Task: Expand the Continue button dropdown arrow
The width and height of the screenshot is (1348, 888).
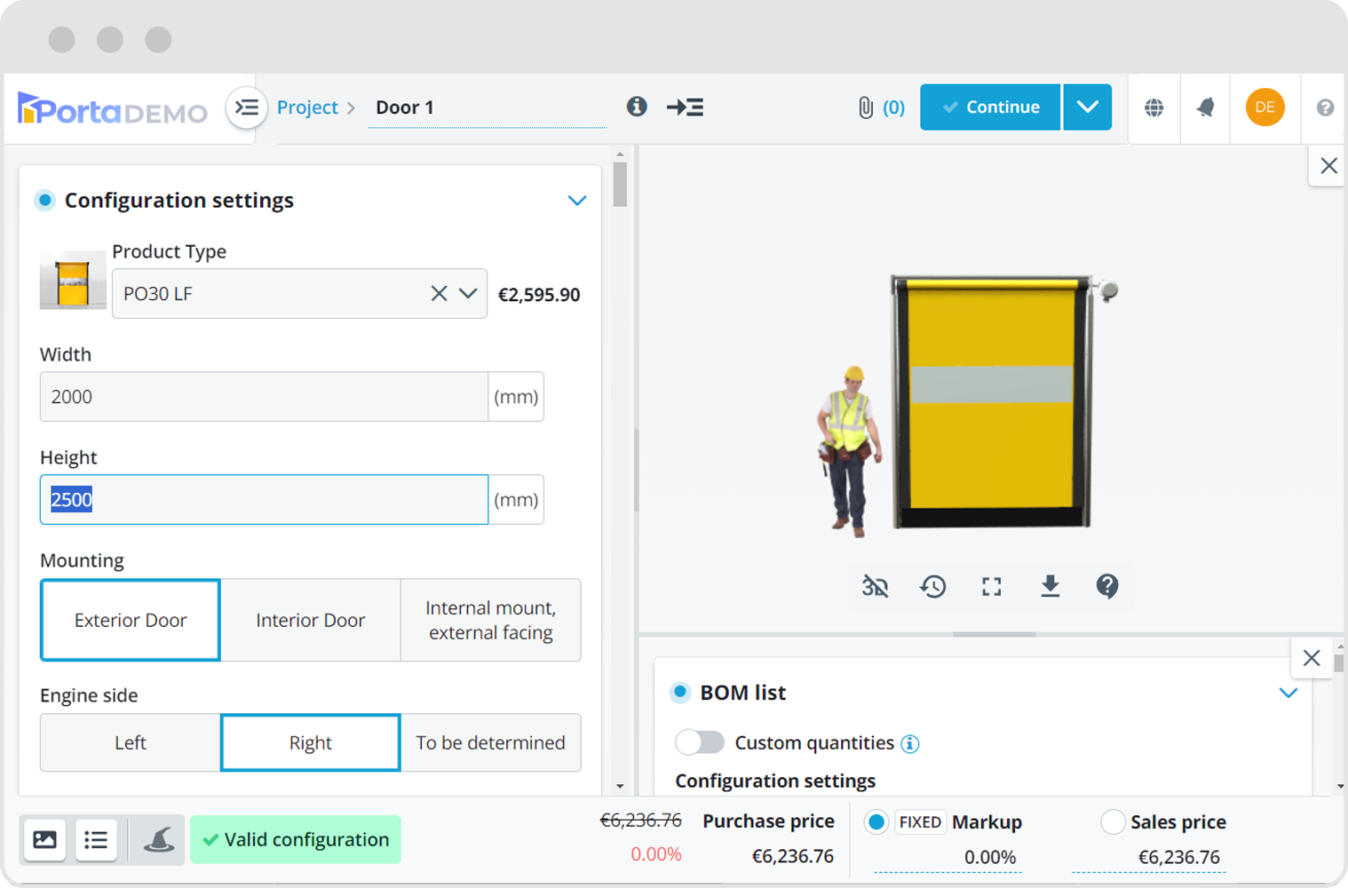Action: pyautogui.click(x=1087, y=107)
